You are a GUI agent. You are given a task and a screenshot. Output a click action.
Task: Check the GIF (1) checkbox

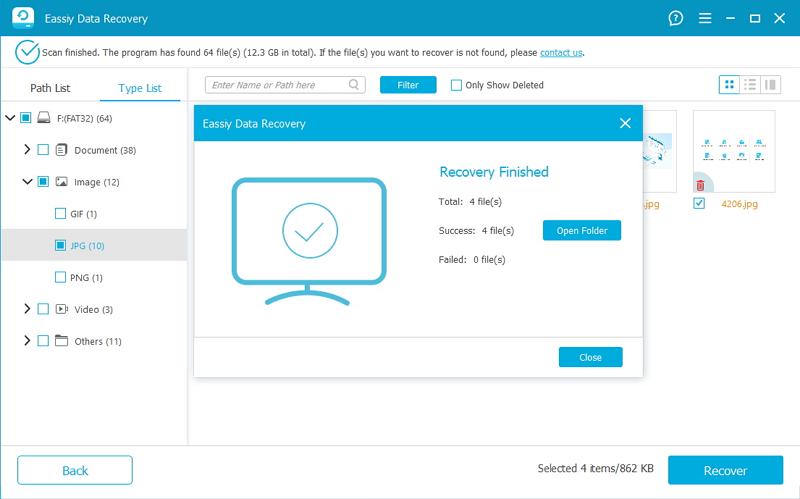point(60,213)
